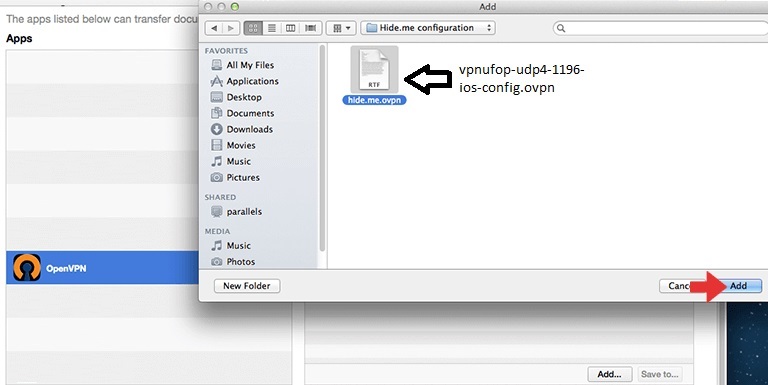The width and height of the screenshot is (768, 385).
Task: Create a New Folder
Action: point(247,286)
